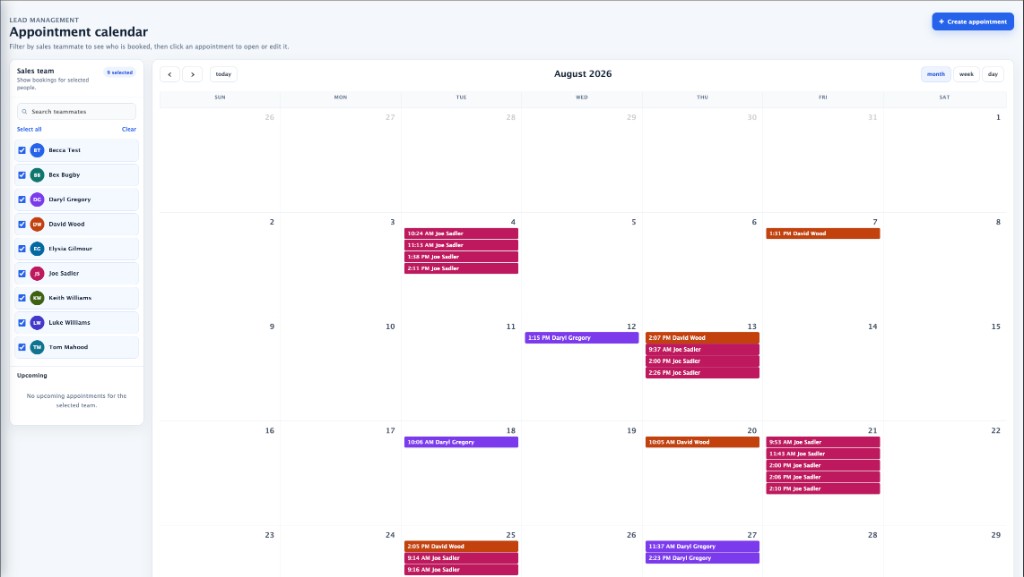1024x577 pixels.
Task: Switch to the week view tab
Action: (x=967, y=74)
